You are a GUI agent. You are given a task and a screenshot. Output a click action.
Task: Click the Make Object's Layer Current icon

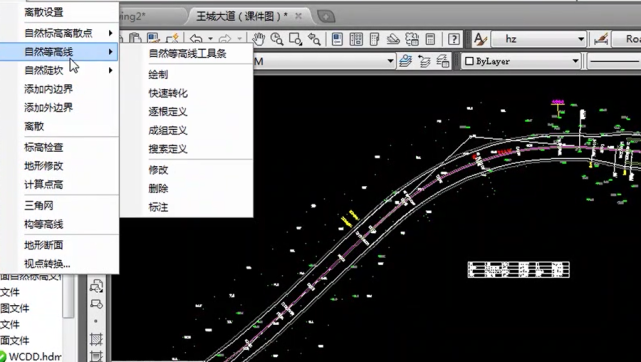click(406, 61)
